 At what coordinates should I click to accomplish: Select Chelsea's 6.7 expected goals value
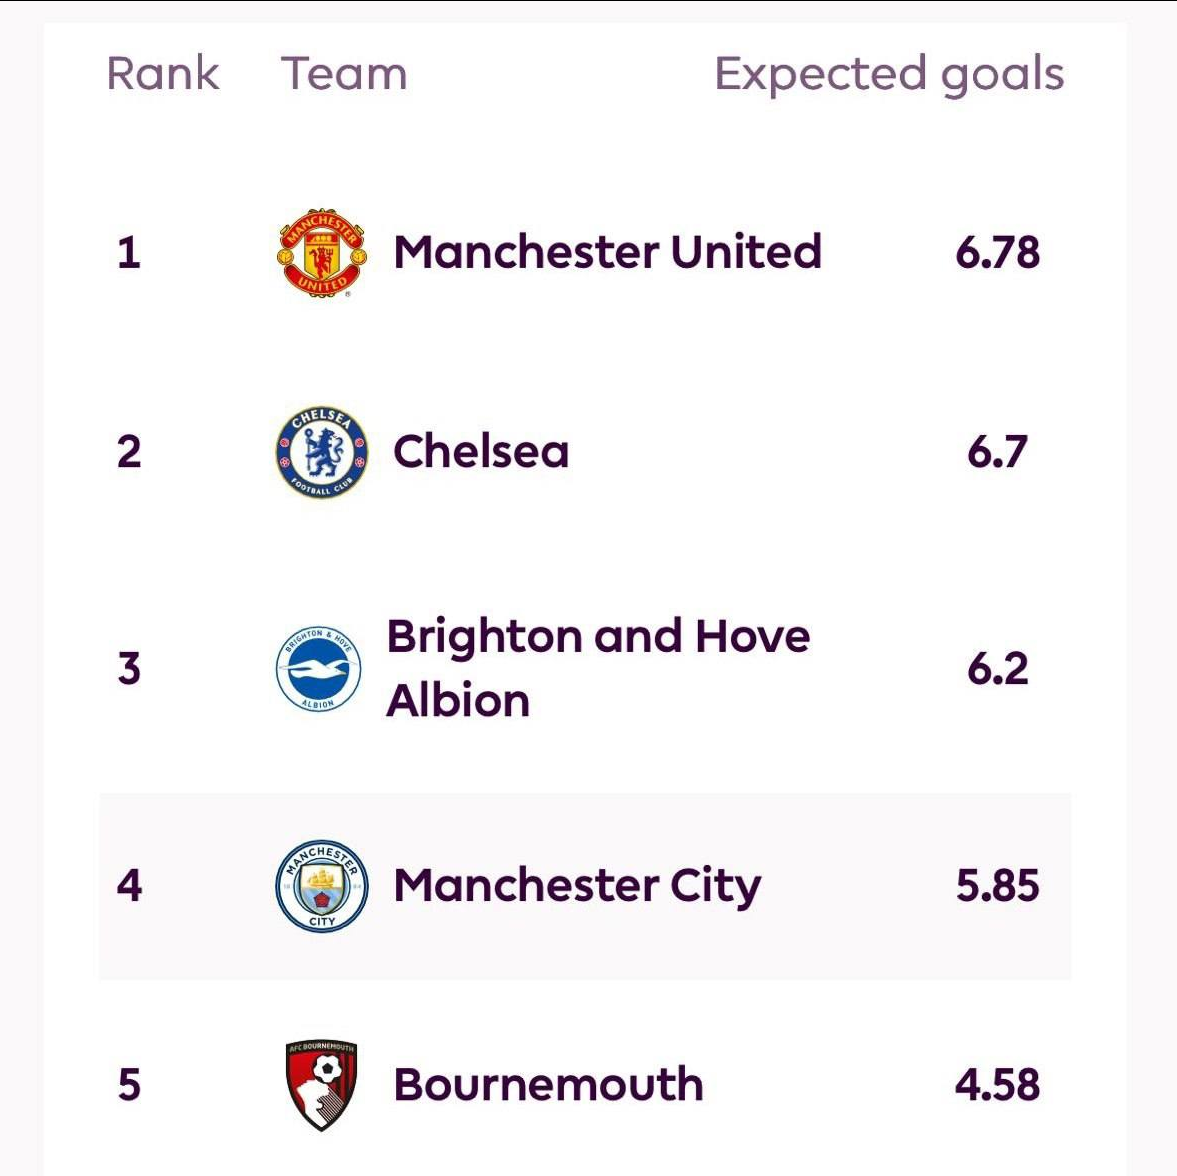pos(997,452)
